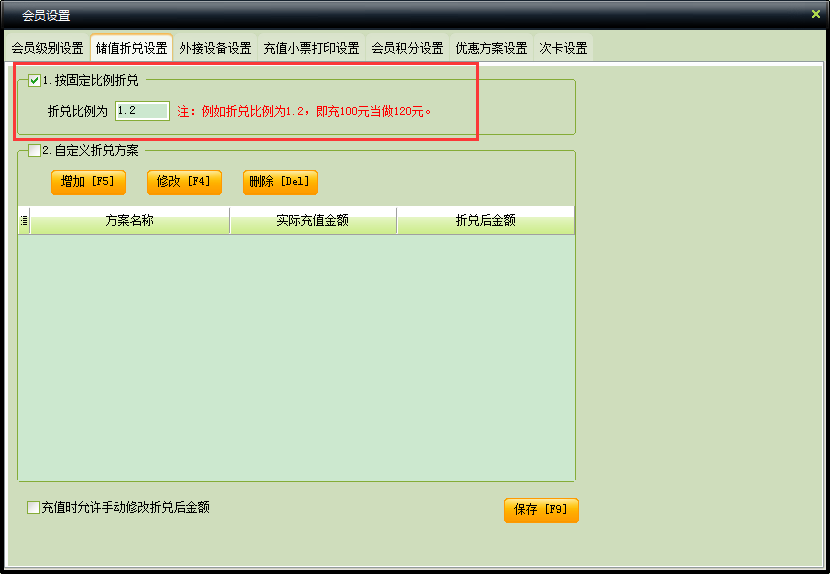Screen dimensions: 830x574
Task: Click the 增加 [F5] button
Action: click(88, 182)
